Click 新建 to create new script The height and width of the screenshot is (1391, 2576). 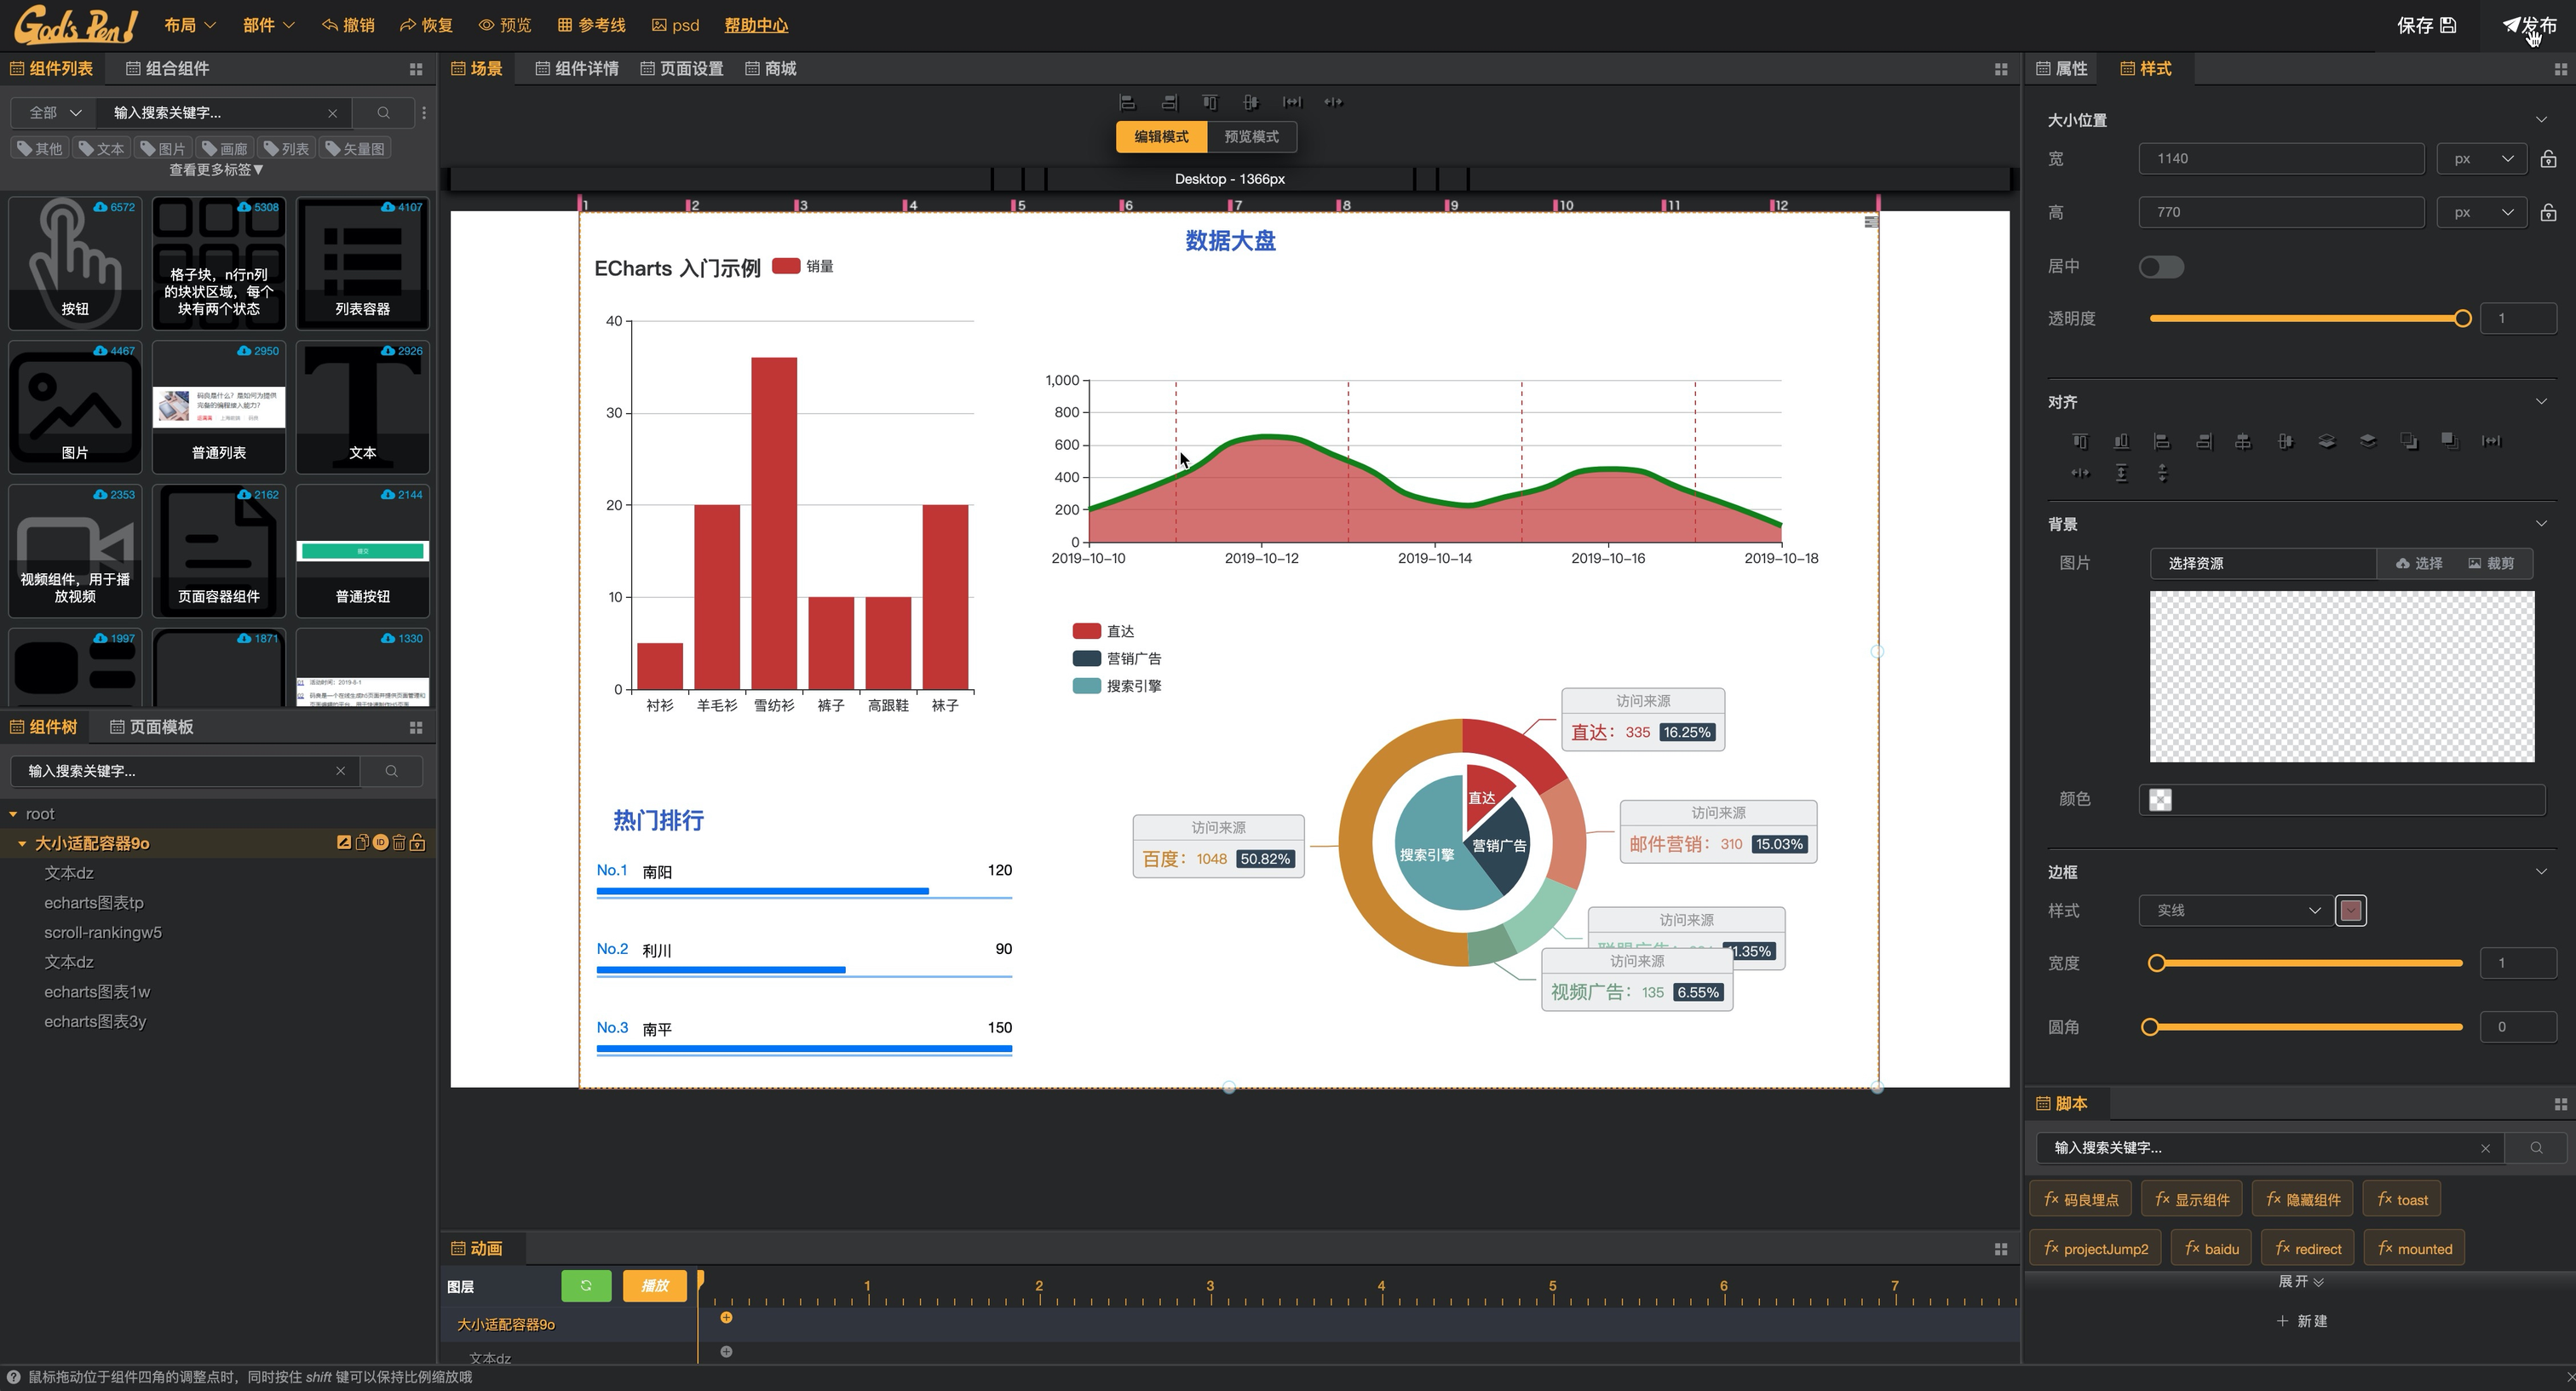click(x=2301, y=1322)
